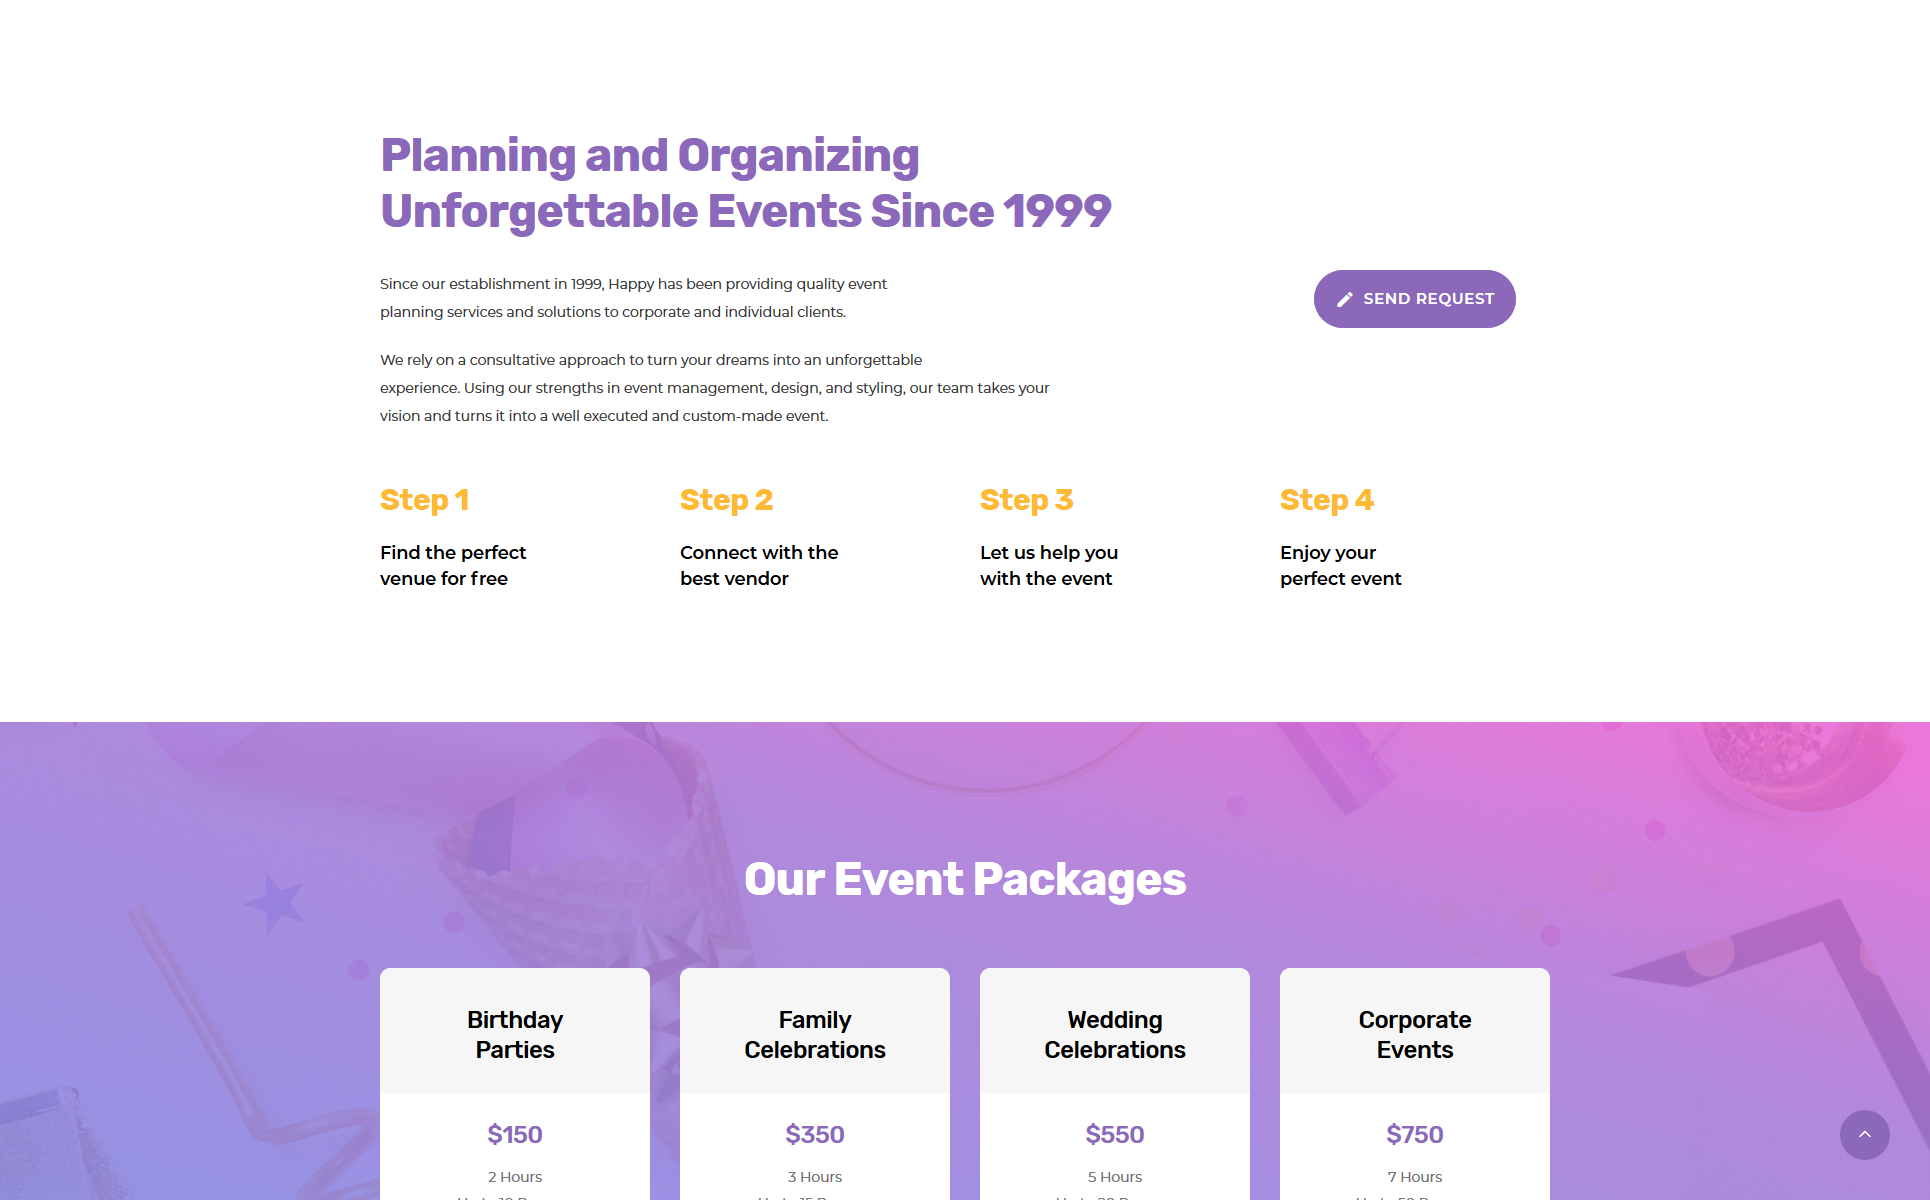Click the pencil icon in Send Request
Viewport: 1930px width, 1200px height.
tap(1345, 299)
